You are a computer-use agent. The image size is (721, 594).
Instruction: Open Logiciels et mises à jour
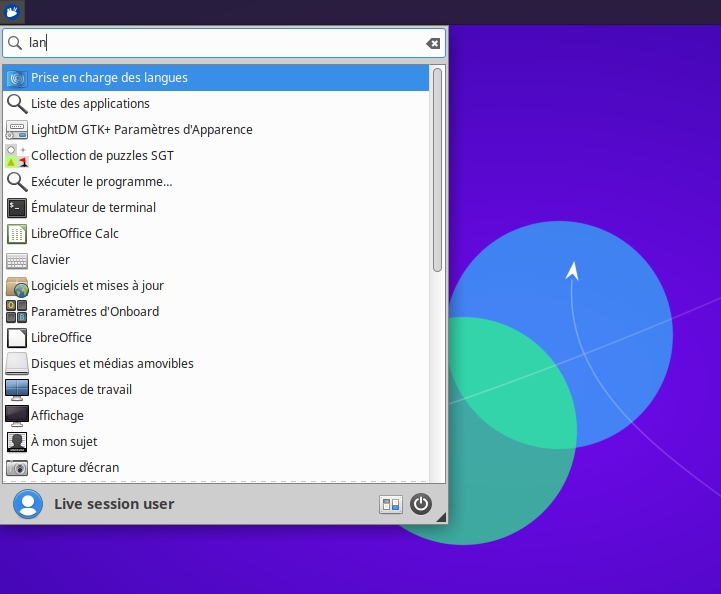click(97, 286)
